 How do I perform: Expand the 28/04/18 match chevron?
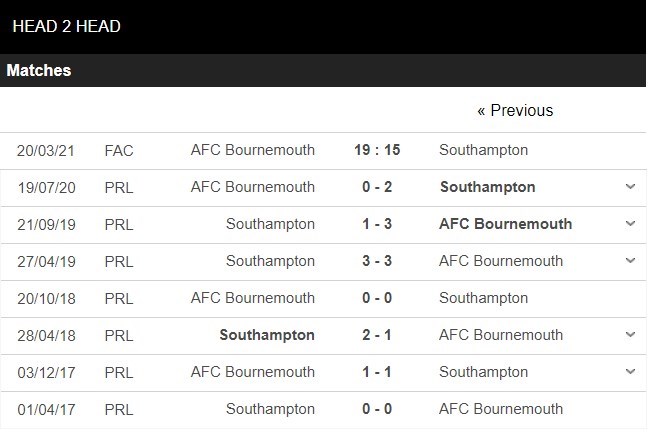coord(630,335)
